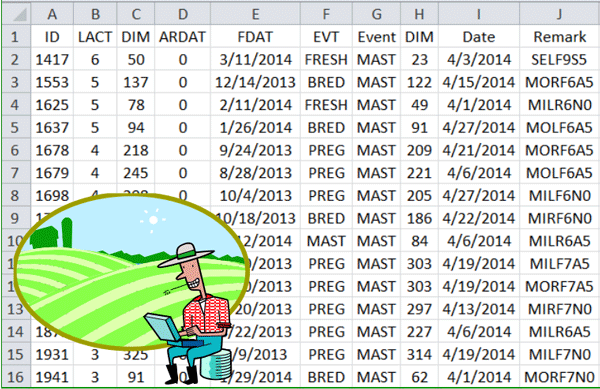Click the DIM 314 cell
600x389 pixels.
[x=419, y=355]
